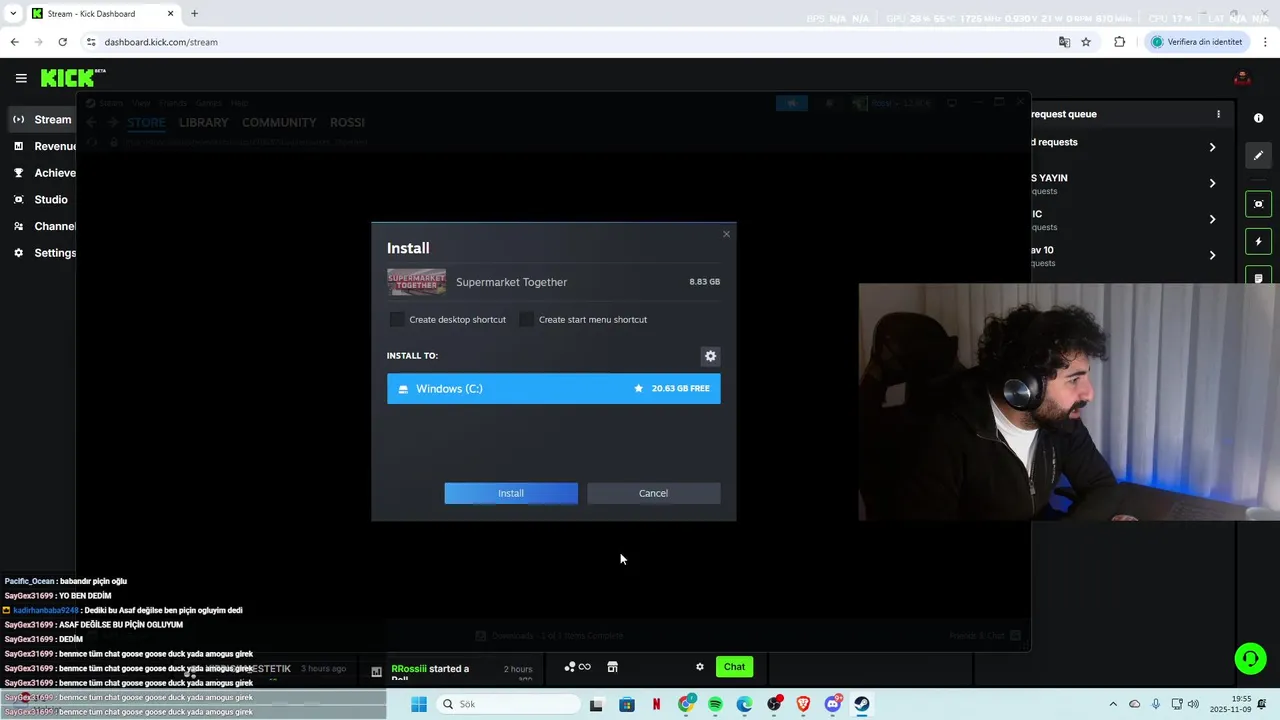Open the three-dot menu of request queue
1280x720 pixels.
(x=1218, y=114)
